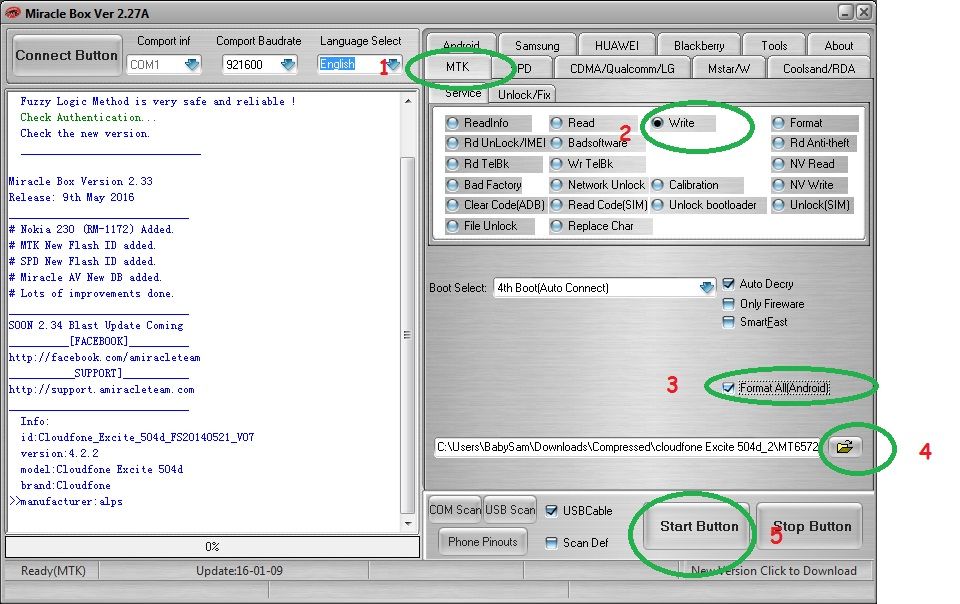This screenshot has height=604, width=960.
Task: Close the Miracle Box window
Action: pos(863,12)
